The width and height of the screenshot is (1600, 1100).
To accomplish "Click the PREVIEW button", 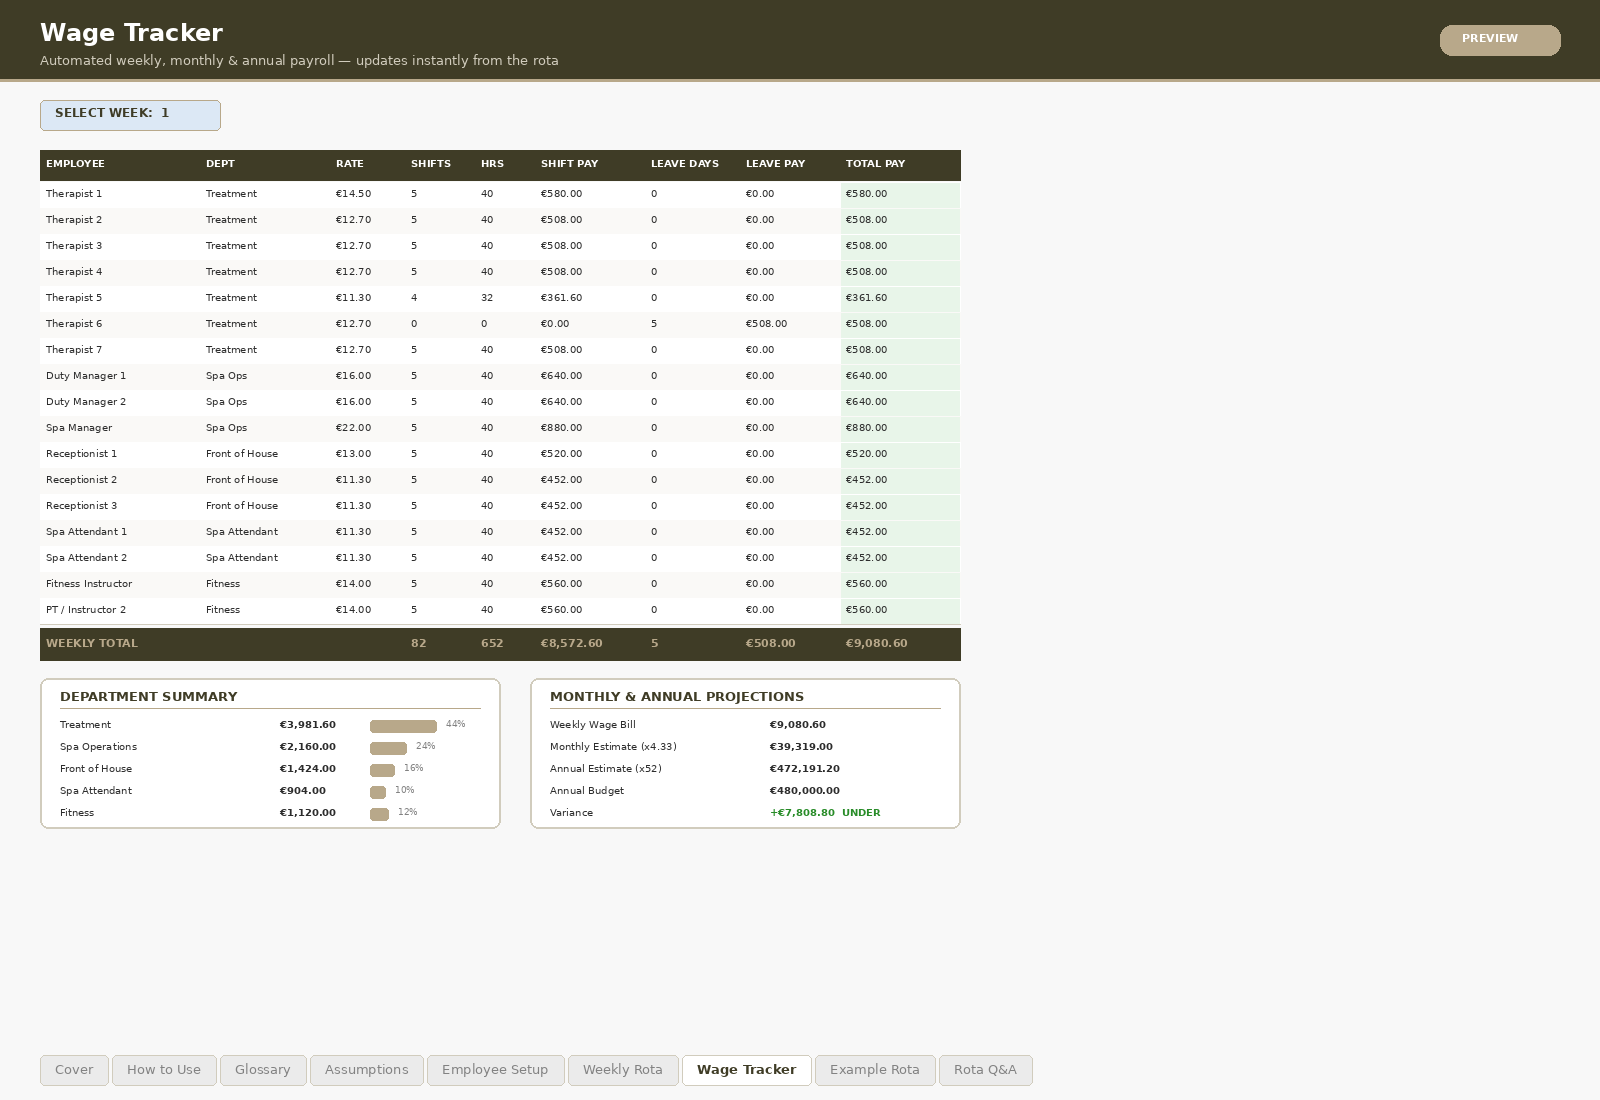I will pos(1499,40).
